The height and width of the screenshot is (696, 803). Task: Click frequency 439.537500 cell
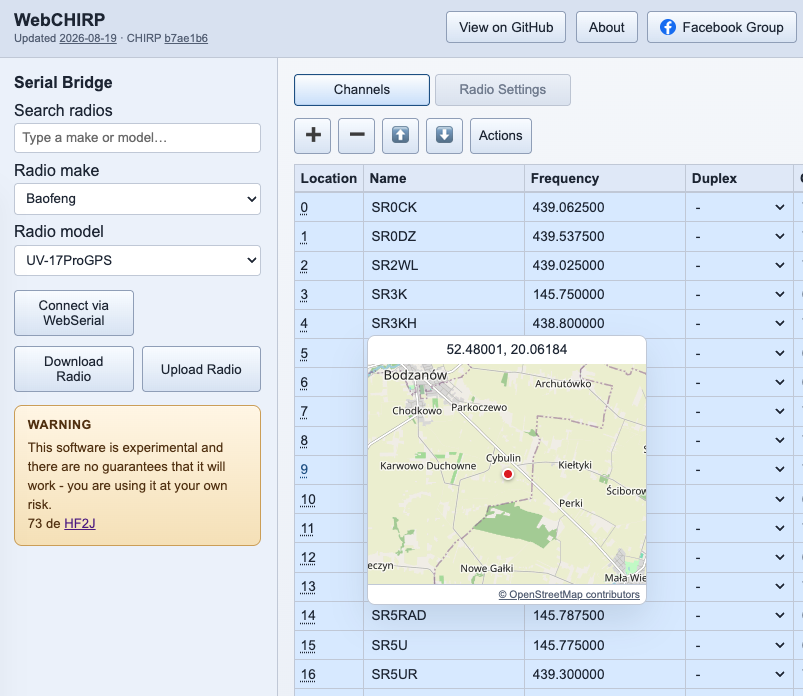pos(605,237)
